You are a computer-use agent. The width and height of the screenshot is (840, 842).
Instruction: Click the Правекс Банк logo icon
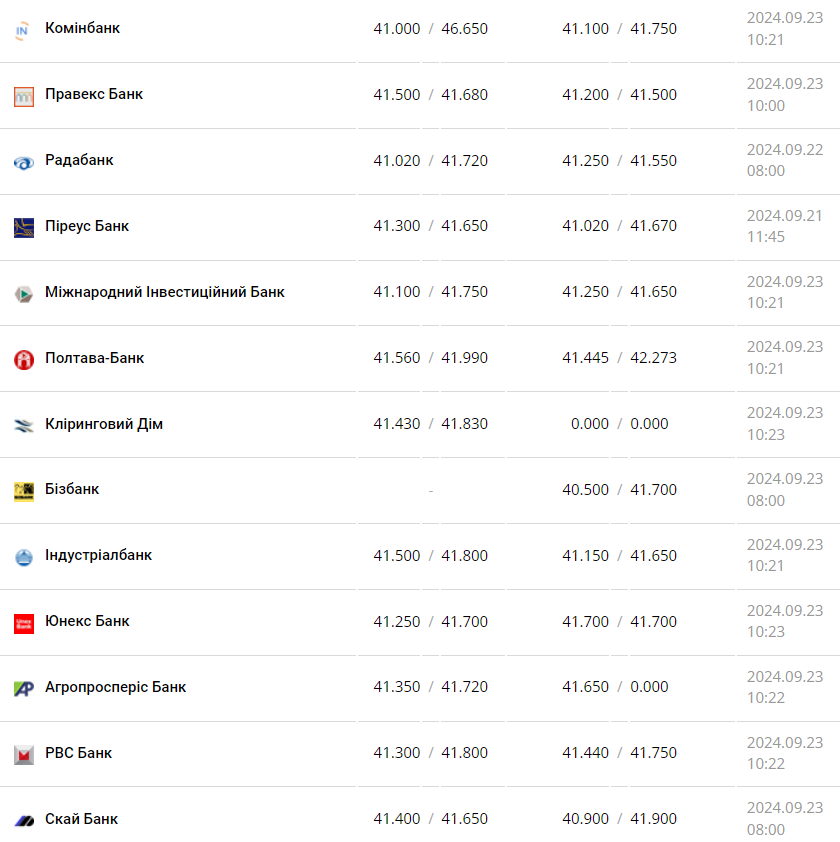[24, 97]
